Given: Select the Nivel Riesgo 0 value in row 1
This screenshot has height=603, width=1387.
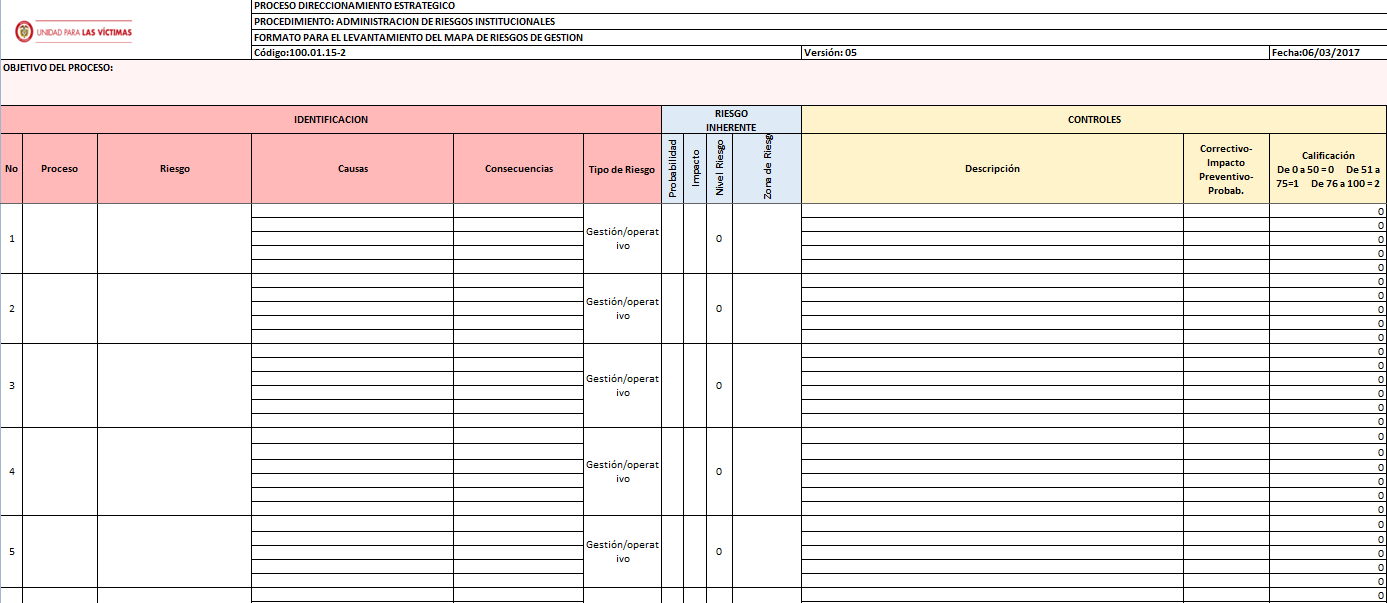Looking at the screenshot, I should click(x=719, y=239).
